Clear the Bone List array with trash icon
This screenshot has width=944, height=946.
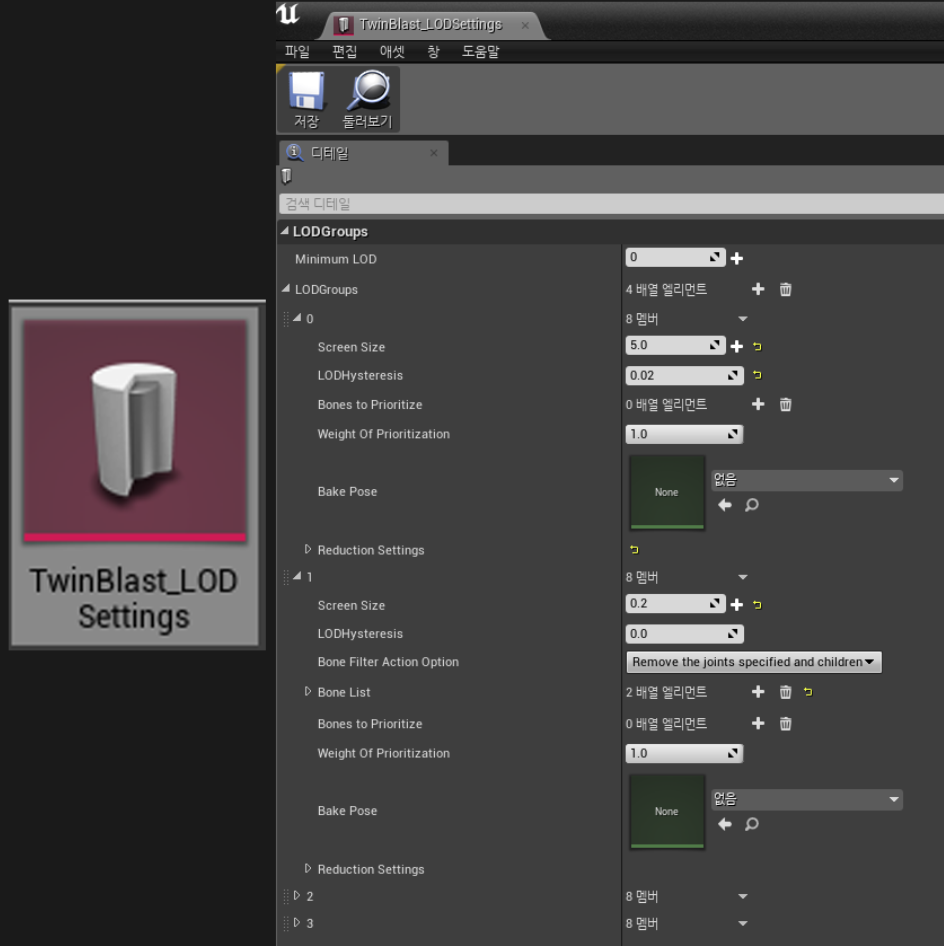click(785, 692)
